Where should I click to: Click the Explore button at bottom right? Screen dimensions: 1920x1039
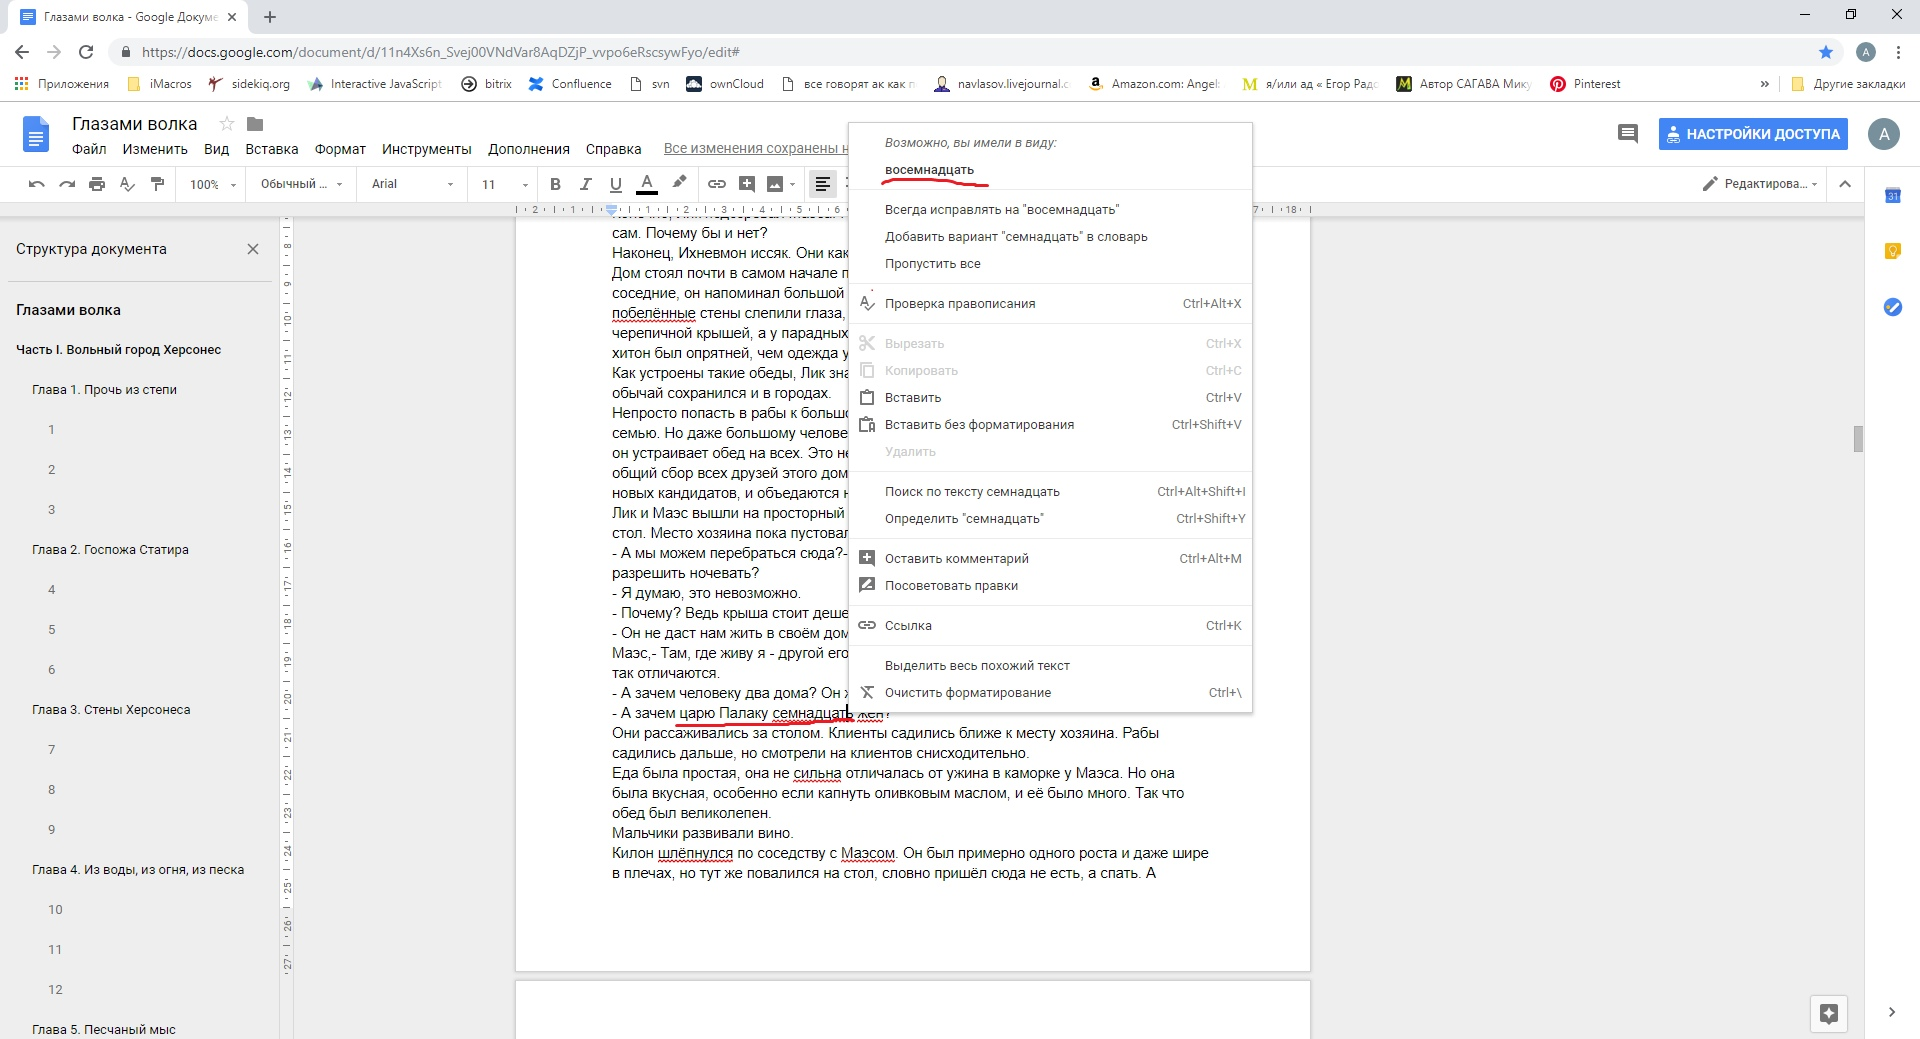tap(1829, 1013)
